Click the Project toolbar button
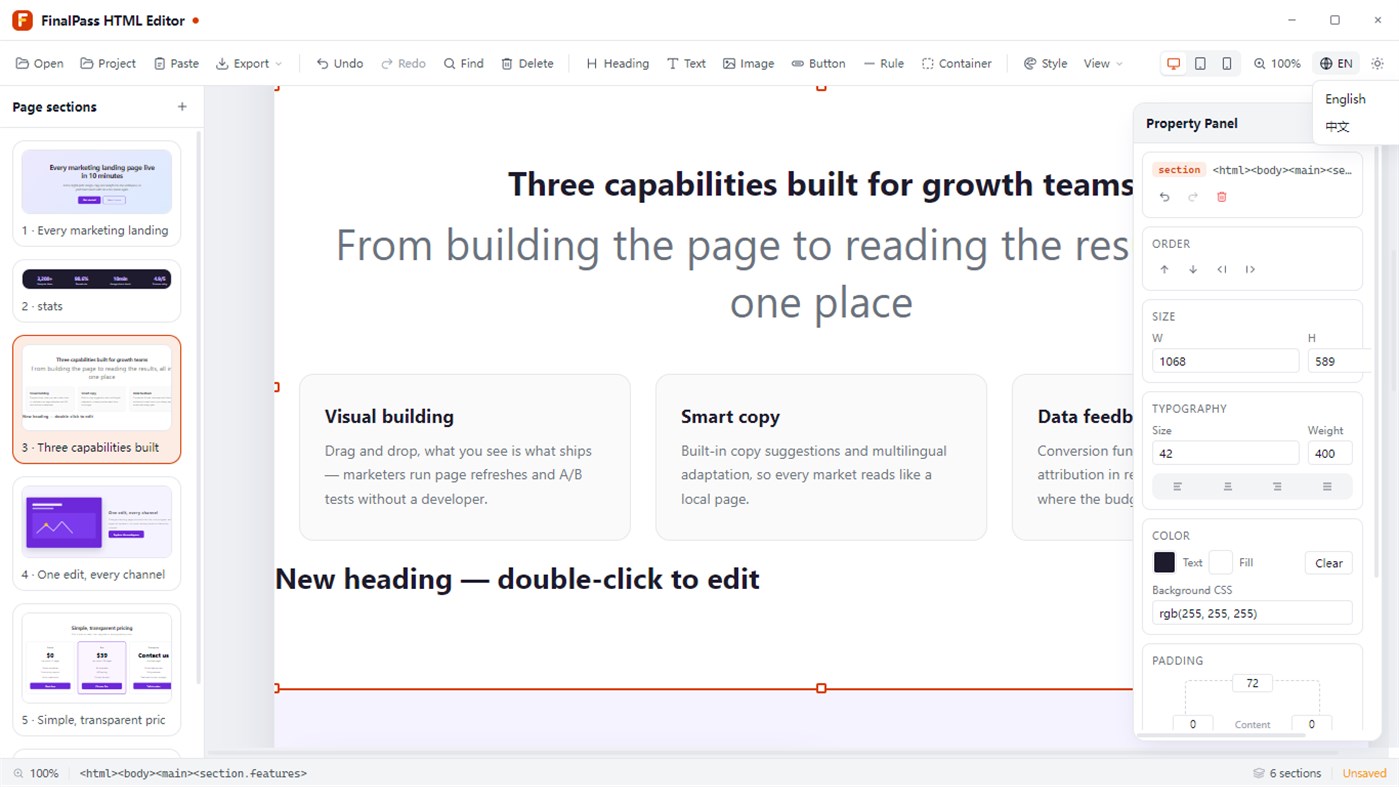Viewport: 1399px width, 787px height. (x=108, y=63)
